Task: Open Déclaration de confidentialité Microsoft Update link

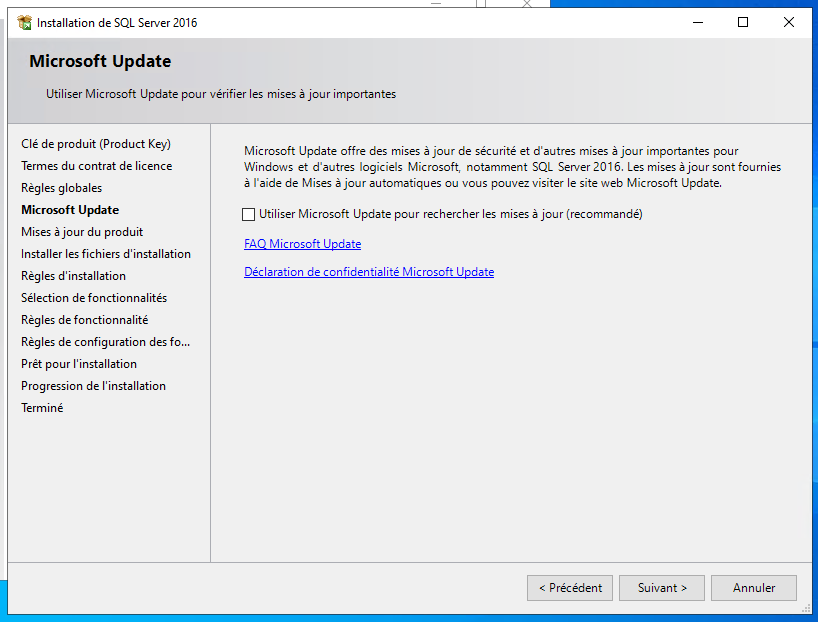Action: tap(369, 272)
